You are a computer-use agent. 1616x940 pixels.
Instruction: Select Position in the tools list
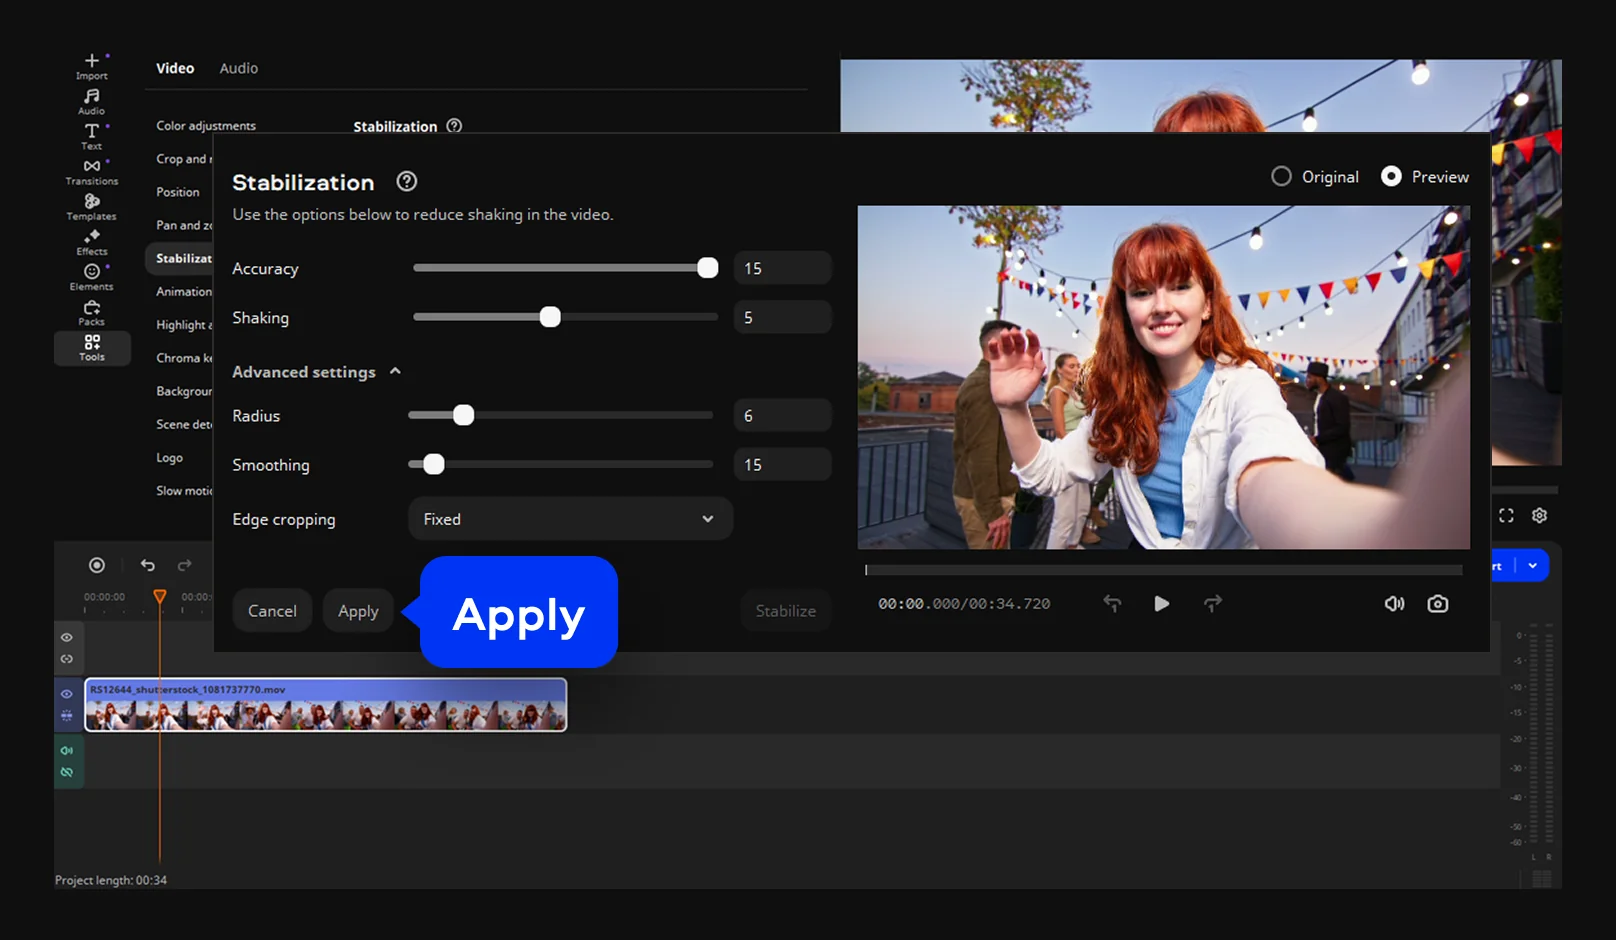[x=178, y=192]
